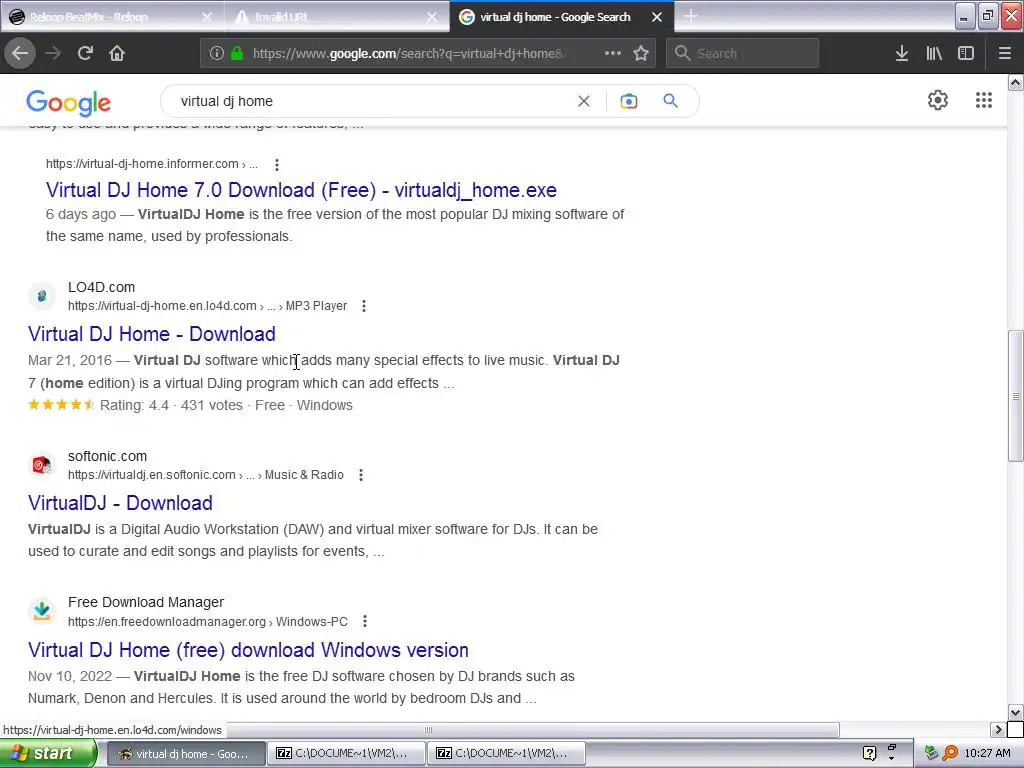
Task: Open options for softonic.com result
Action: [x=360, y=475]
